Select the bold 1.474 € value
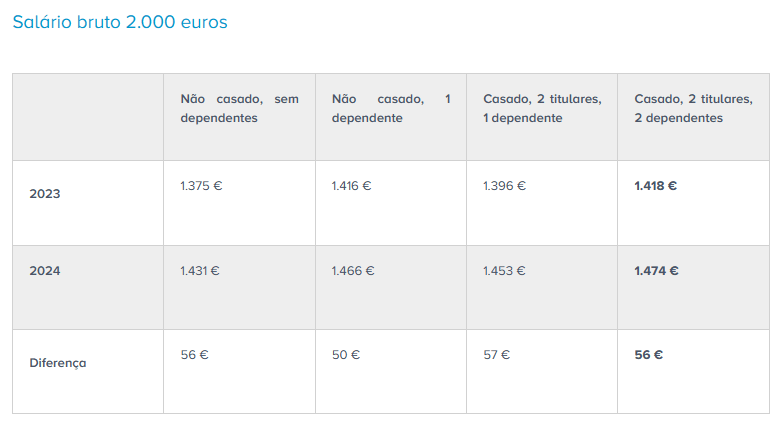 click(x=656, y=271)
